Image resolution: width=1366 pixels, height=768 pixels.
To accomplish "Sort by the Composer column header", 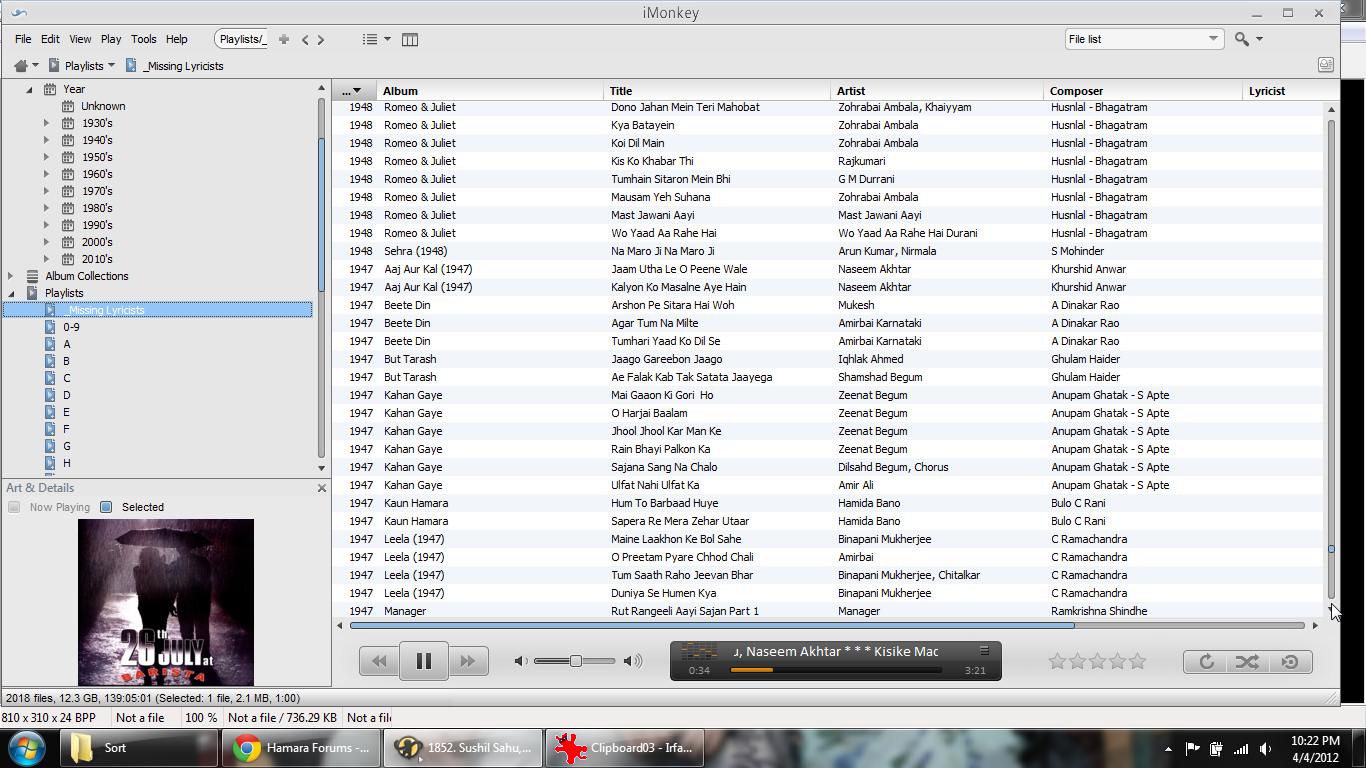I will pyautogui.click(x=1143, y=91).
